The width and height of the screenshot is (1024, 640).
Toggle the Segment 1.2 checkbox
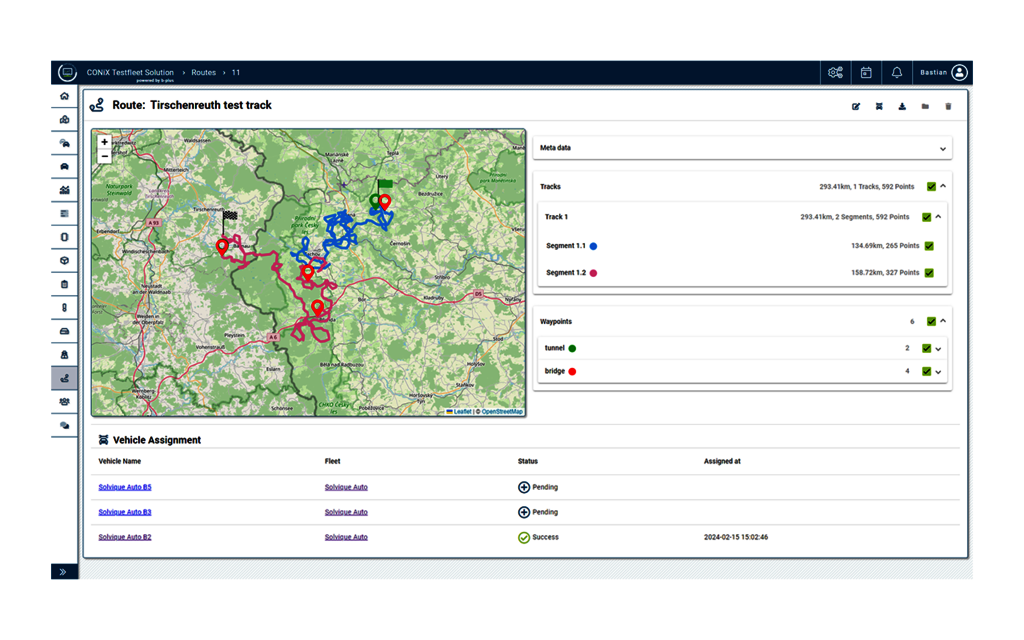[x=929, y=273]
